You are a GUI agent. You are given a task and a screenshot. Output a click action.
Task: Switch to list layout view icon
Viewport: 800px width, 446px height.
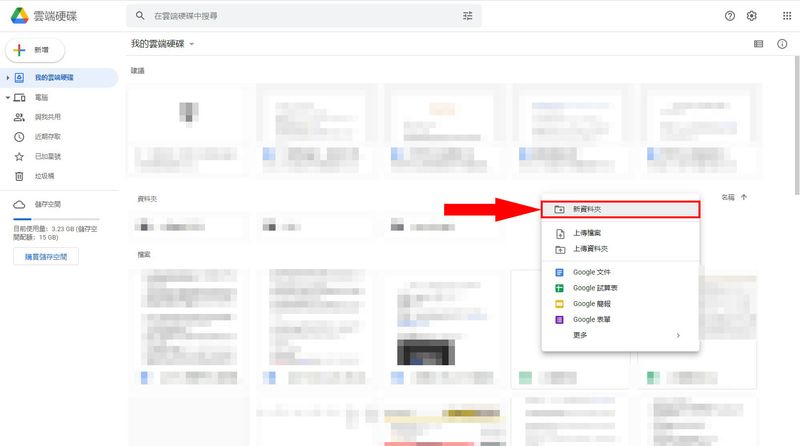[758, 44]
